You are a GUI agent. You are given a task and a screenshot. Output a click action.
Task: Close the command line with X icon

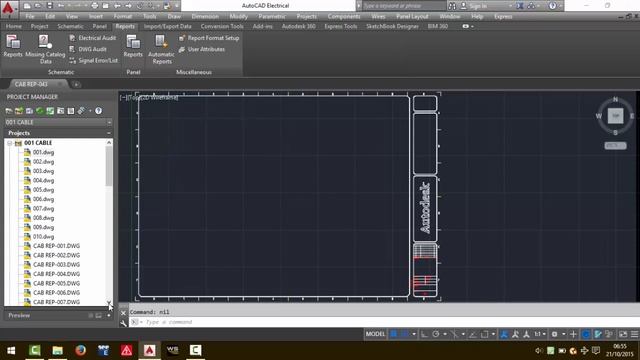pyautogui.click(x=123, y=313)
